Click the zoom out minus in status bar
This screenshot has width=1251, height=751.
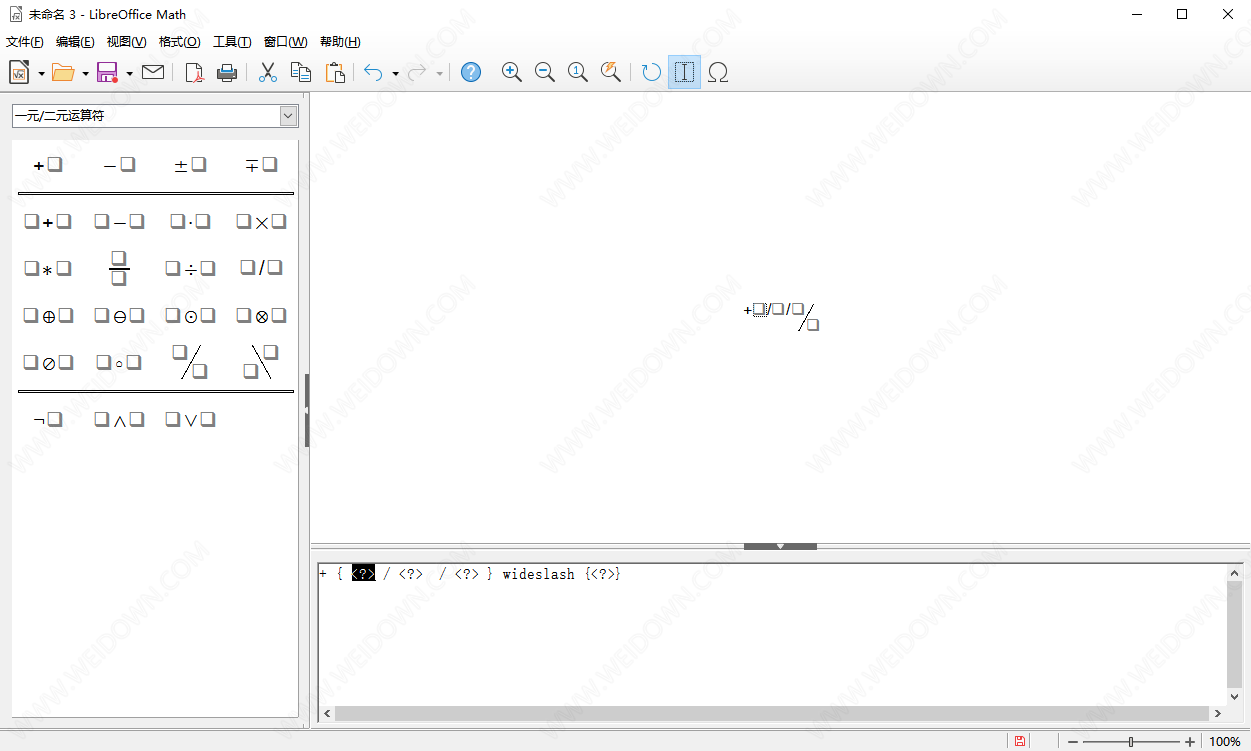click(1073, 741)
